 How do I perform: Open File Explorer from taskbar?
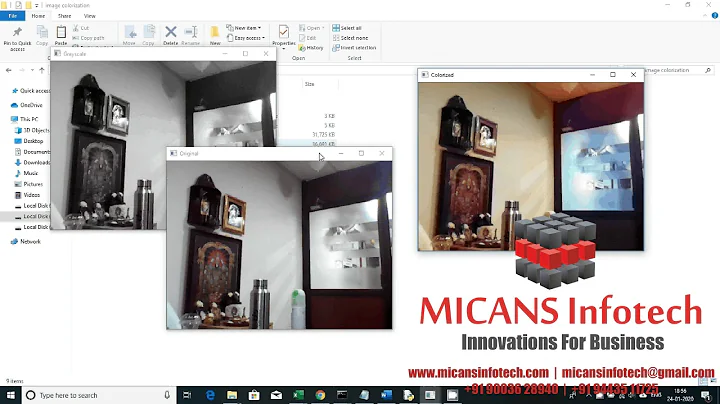pyautogui.click(x=232, y=395)
